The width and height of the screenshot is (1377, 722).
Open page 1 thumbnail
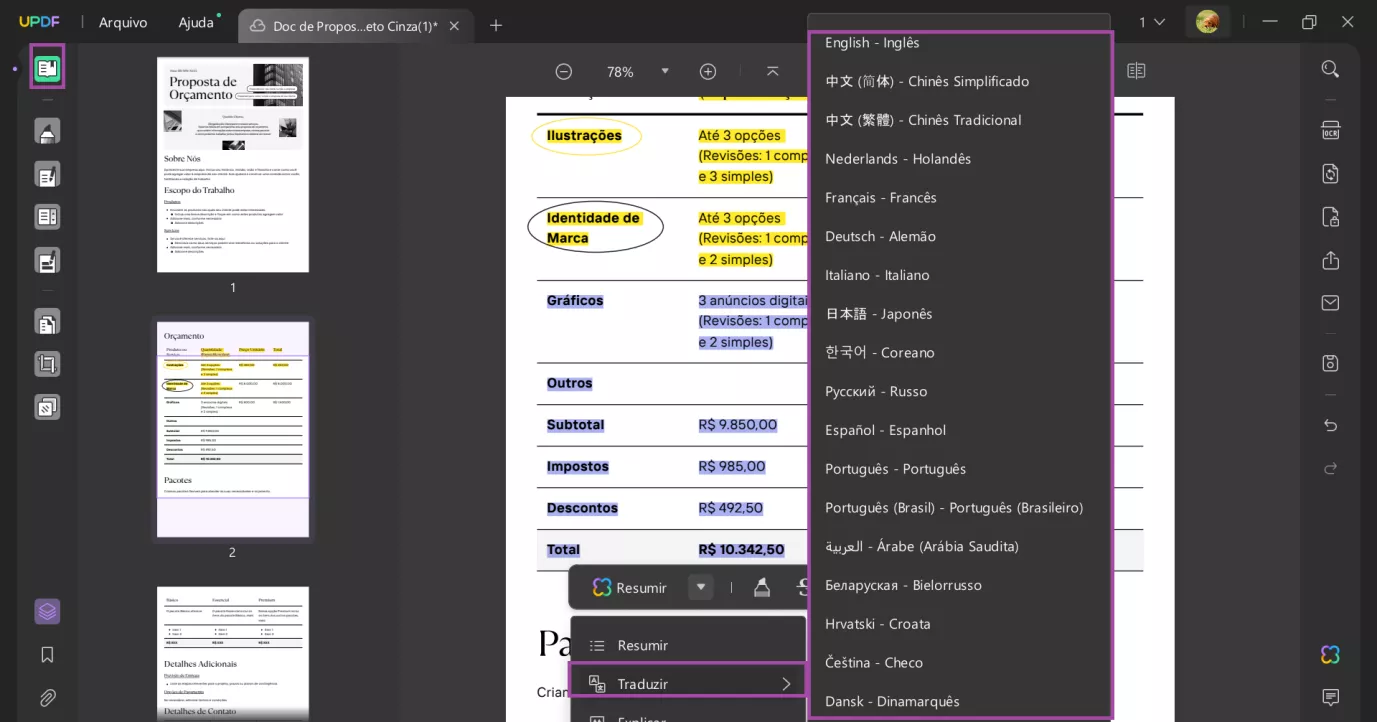pyautogui.click(x=233, y=165)
